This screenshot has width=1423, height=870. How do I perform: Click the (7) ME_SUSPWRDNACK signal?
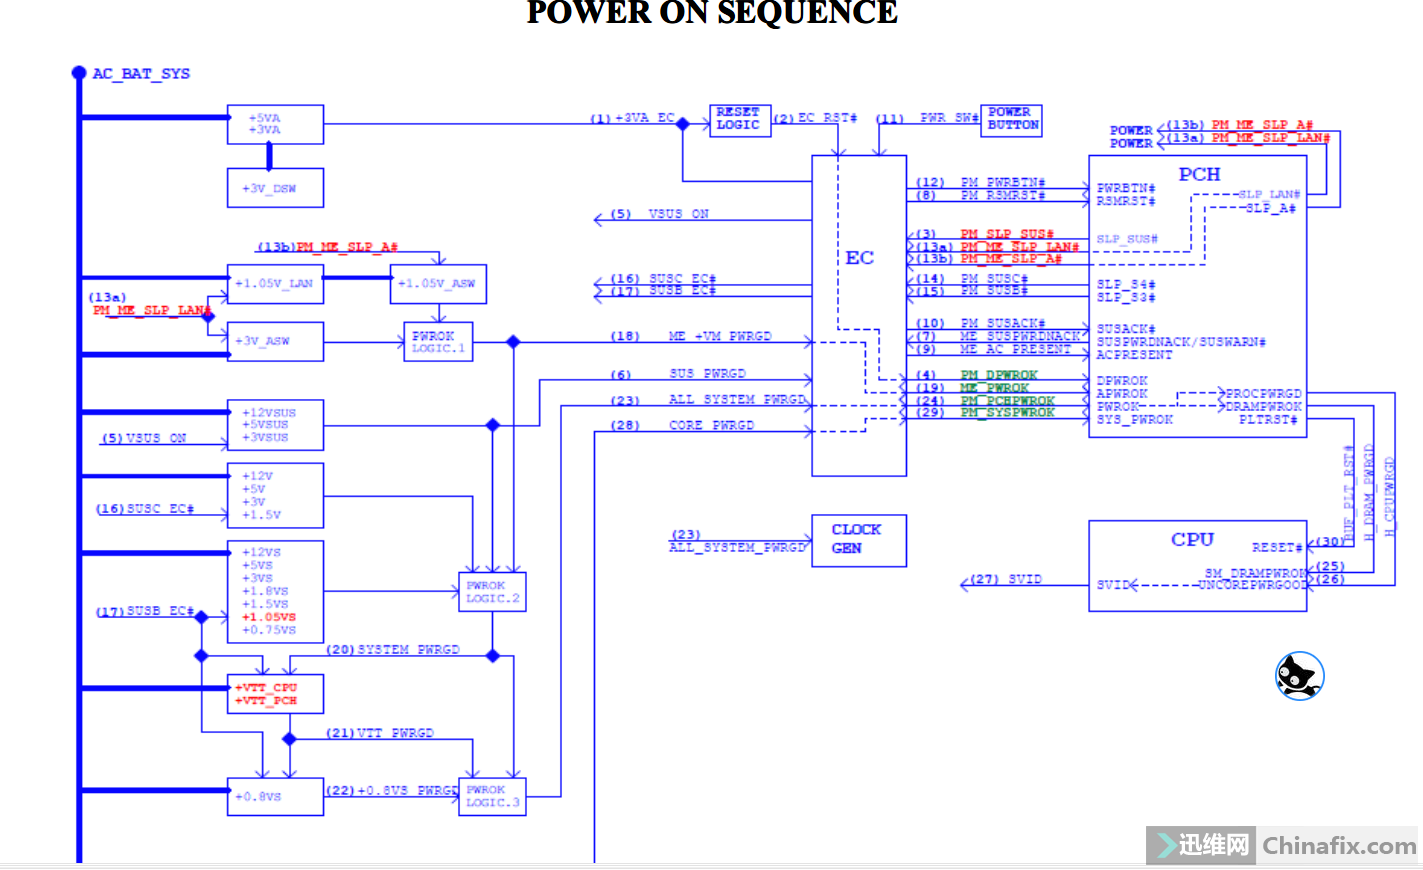click(999, 336)
